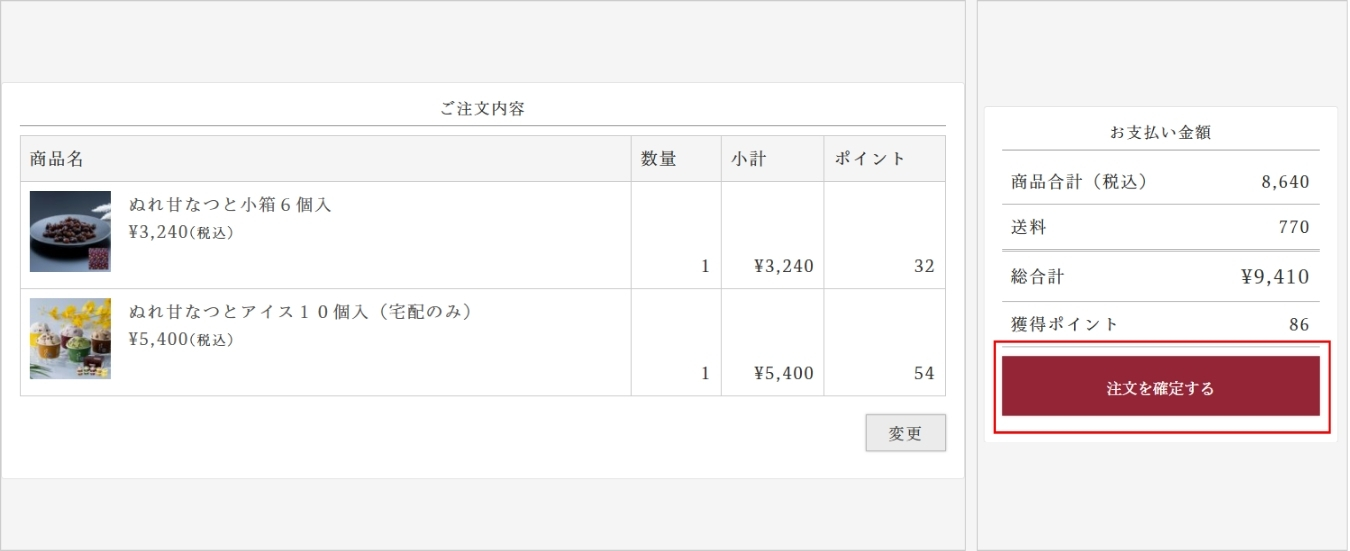
Task: Click the 小計 column header
Action: tap(748, 159)
